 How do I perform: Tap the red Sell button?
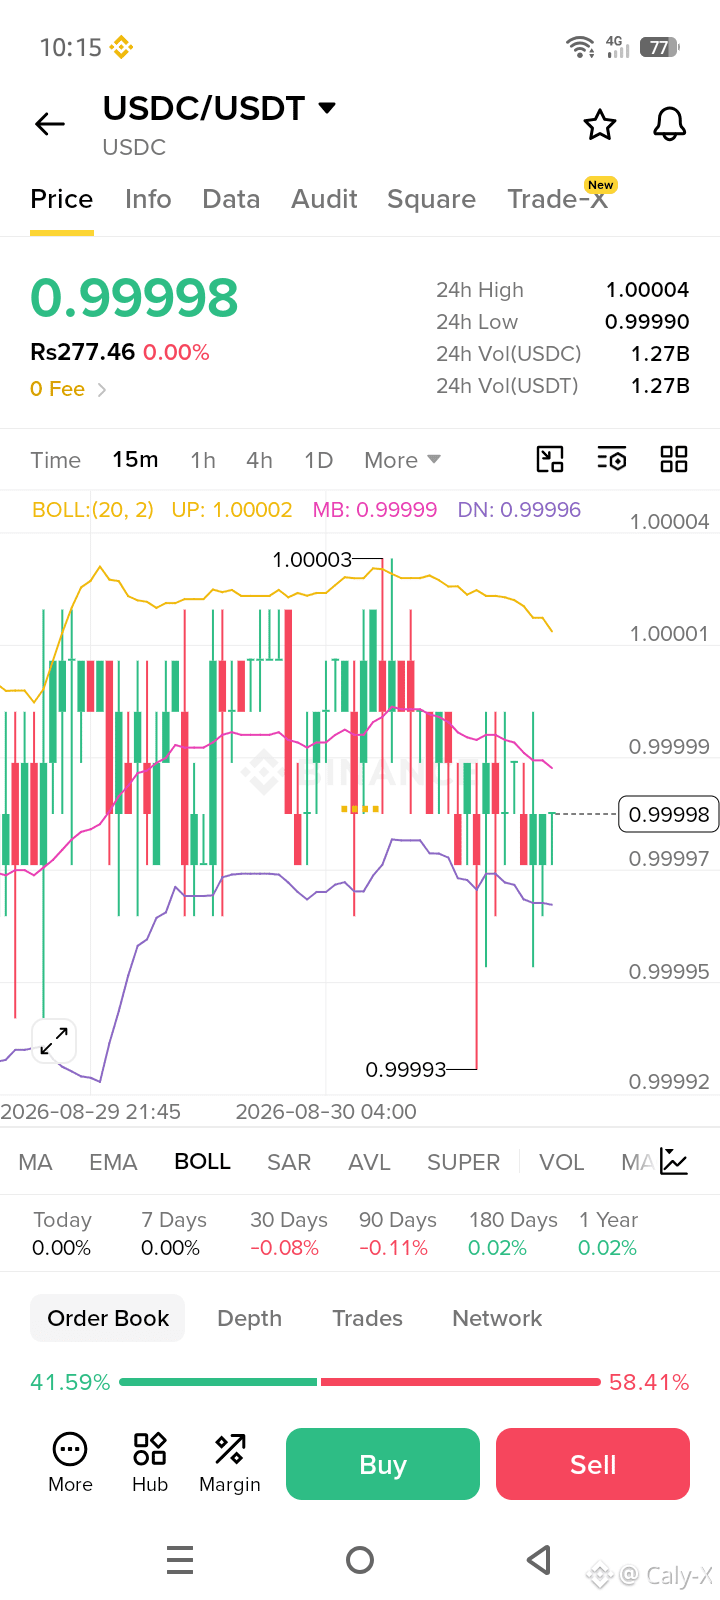coord(593,1464)
